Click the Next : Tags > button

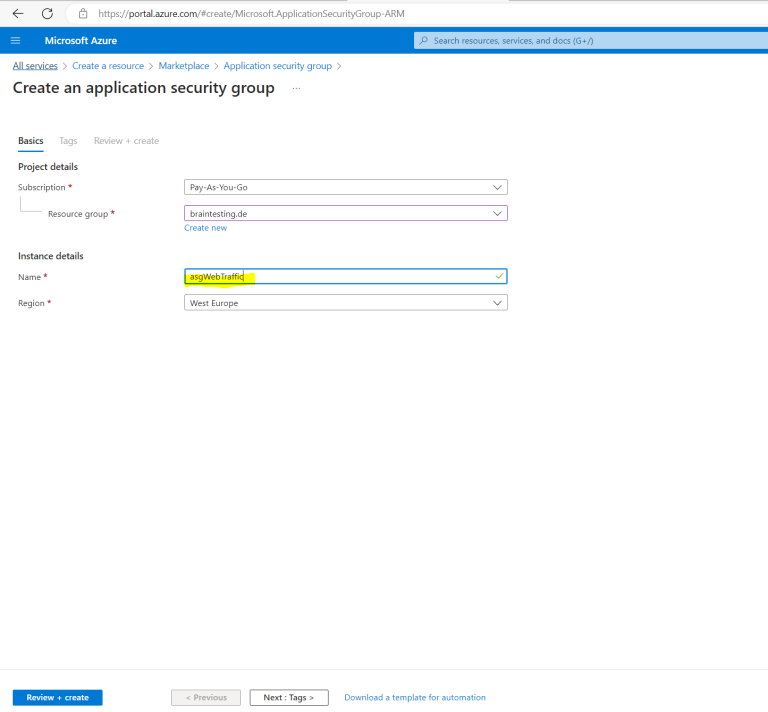[x=288, y=697]
